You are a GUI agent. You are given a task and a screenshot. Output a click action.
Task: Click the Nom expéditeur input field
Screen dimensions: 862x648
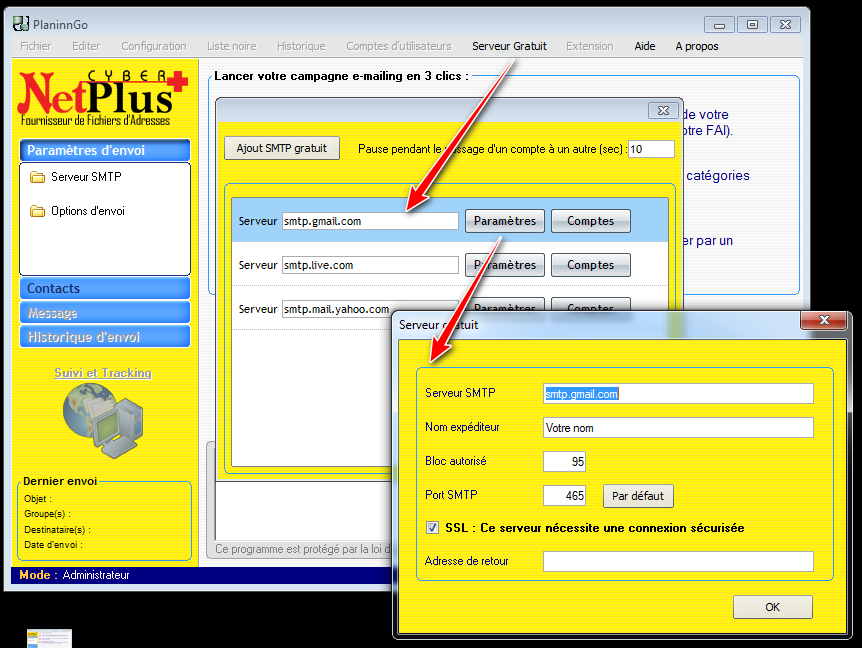point(678,428)
